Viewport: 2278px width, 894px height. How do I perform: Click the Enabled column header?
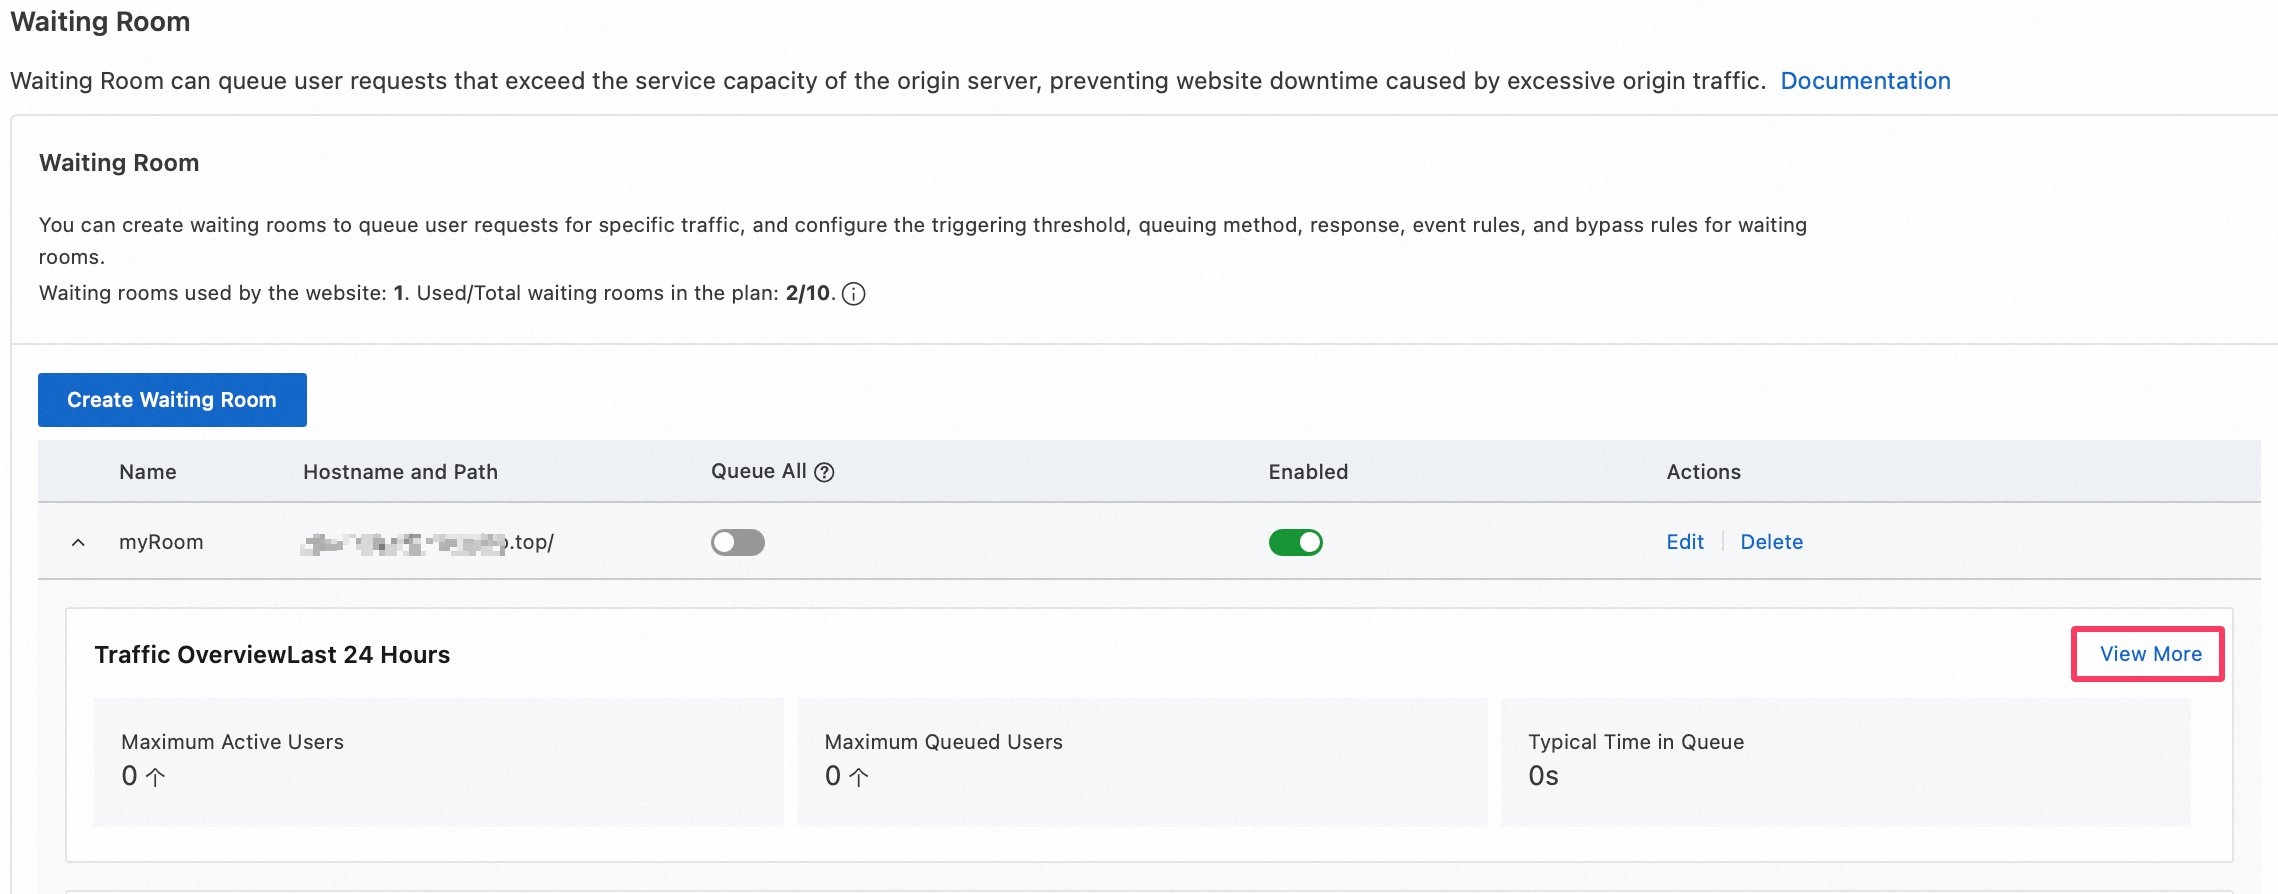1308,472
